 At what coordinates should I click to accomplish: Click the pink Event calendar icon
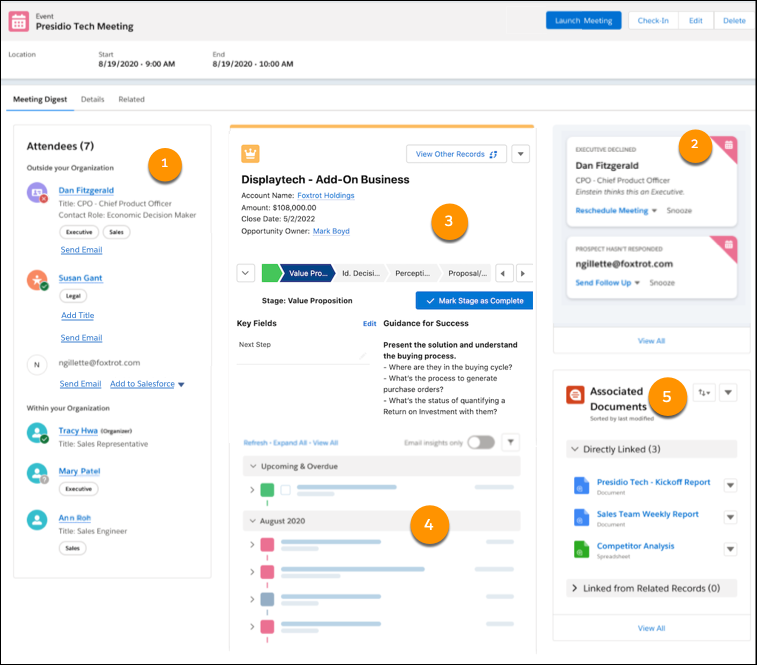pos(19,22)
